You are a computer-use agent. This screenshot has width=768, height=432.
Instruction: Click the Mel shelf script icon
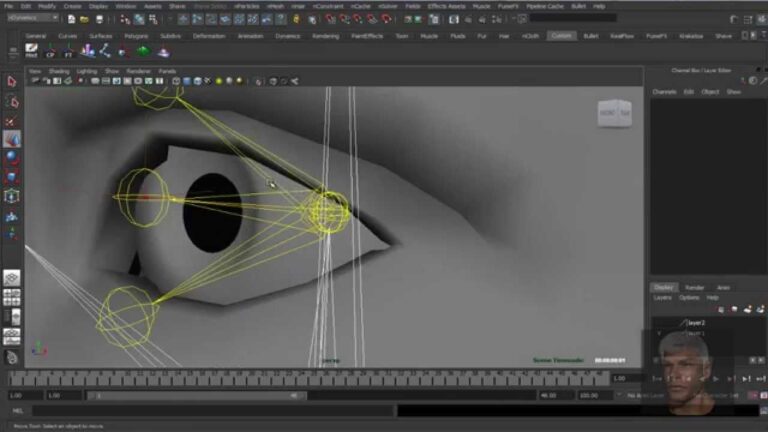click(31, 52)
